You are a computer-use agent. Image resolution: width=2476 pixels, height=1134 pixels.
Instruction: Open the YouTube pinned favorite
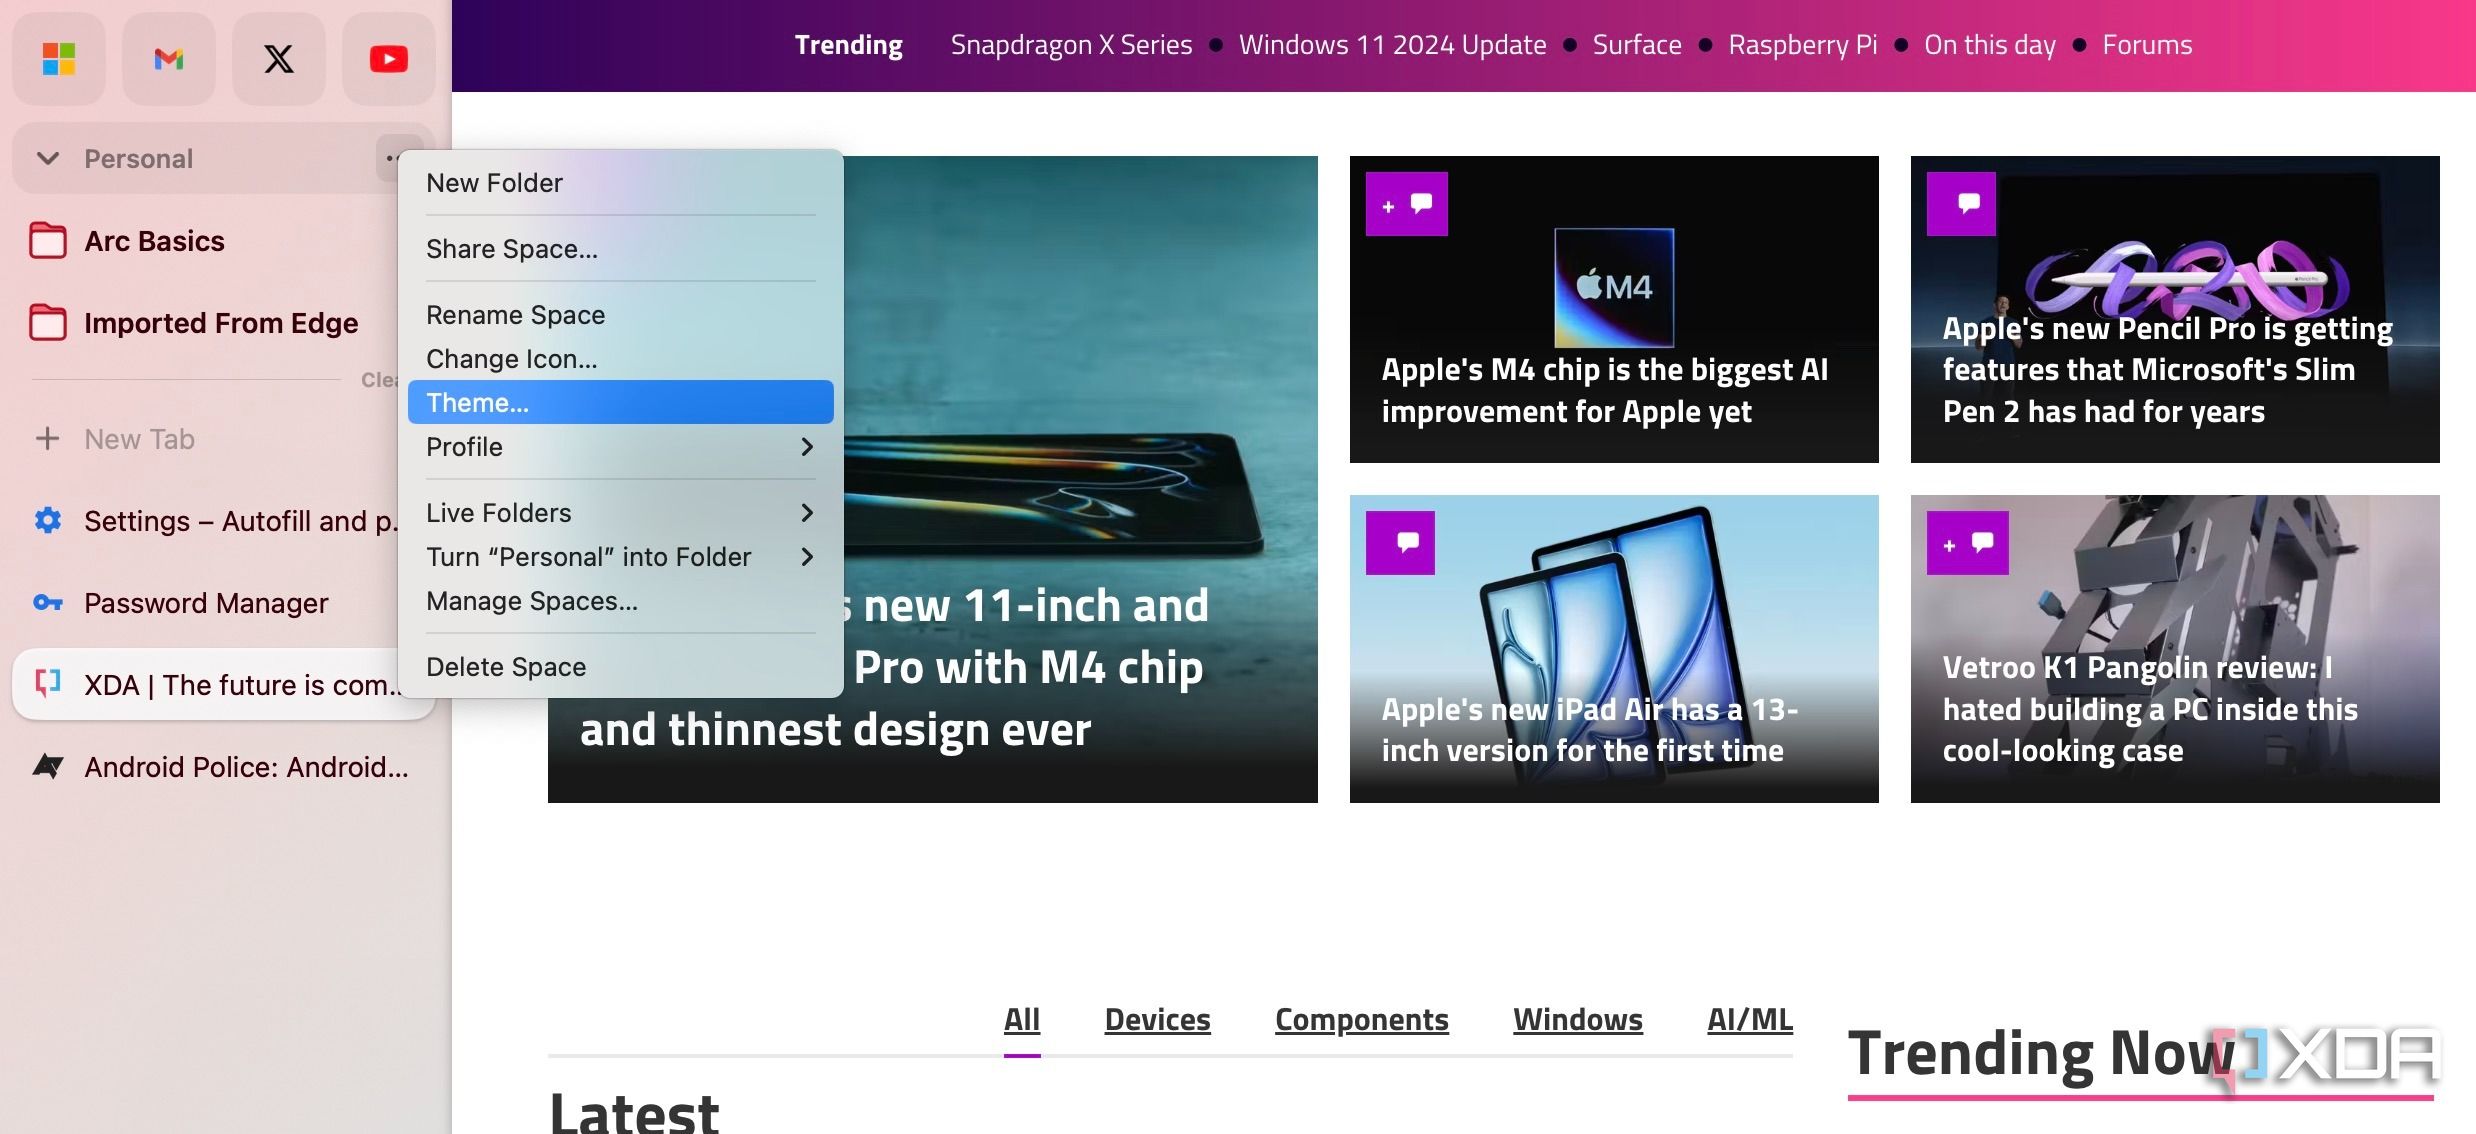(x=388, y=59)
